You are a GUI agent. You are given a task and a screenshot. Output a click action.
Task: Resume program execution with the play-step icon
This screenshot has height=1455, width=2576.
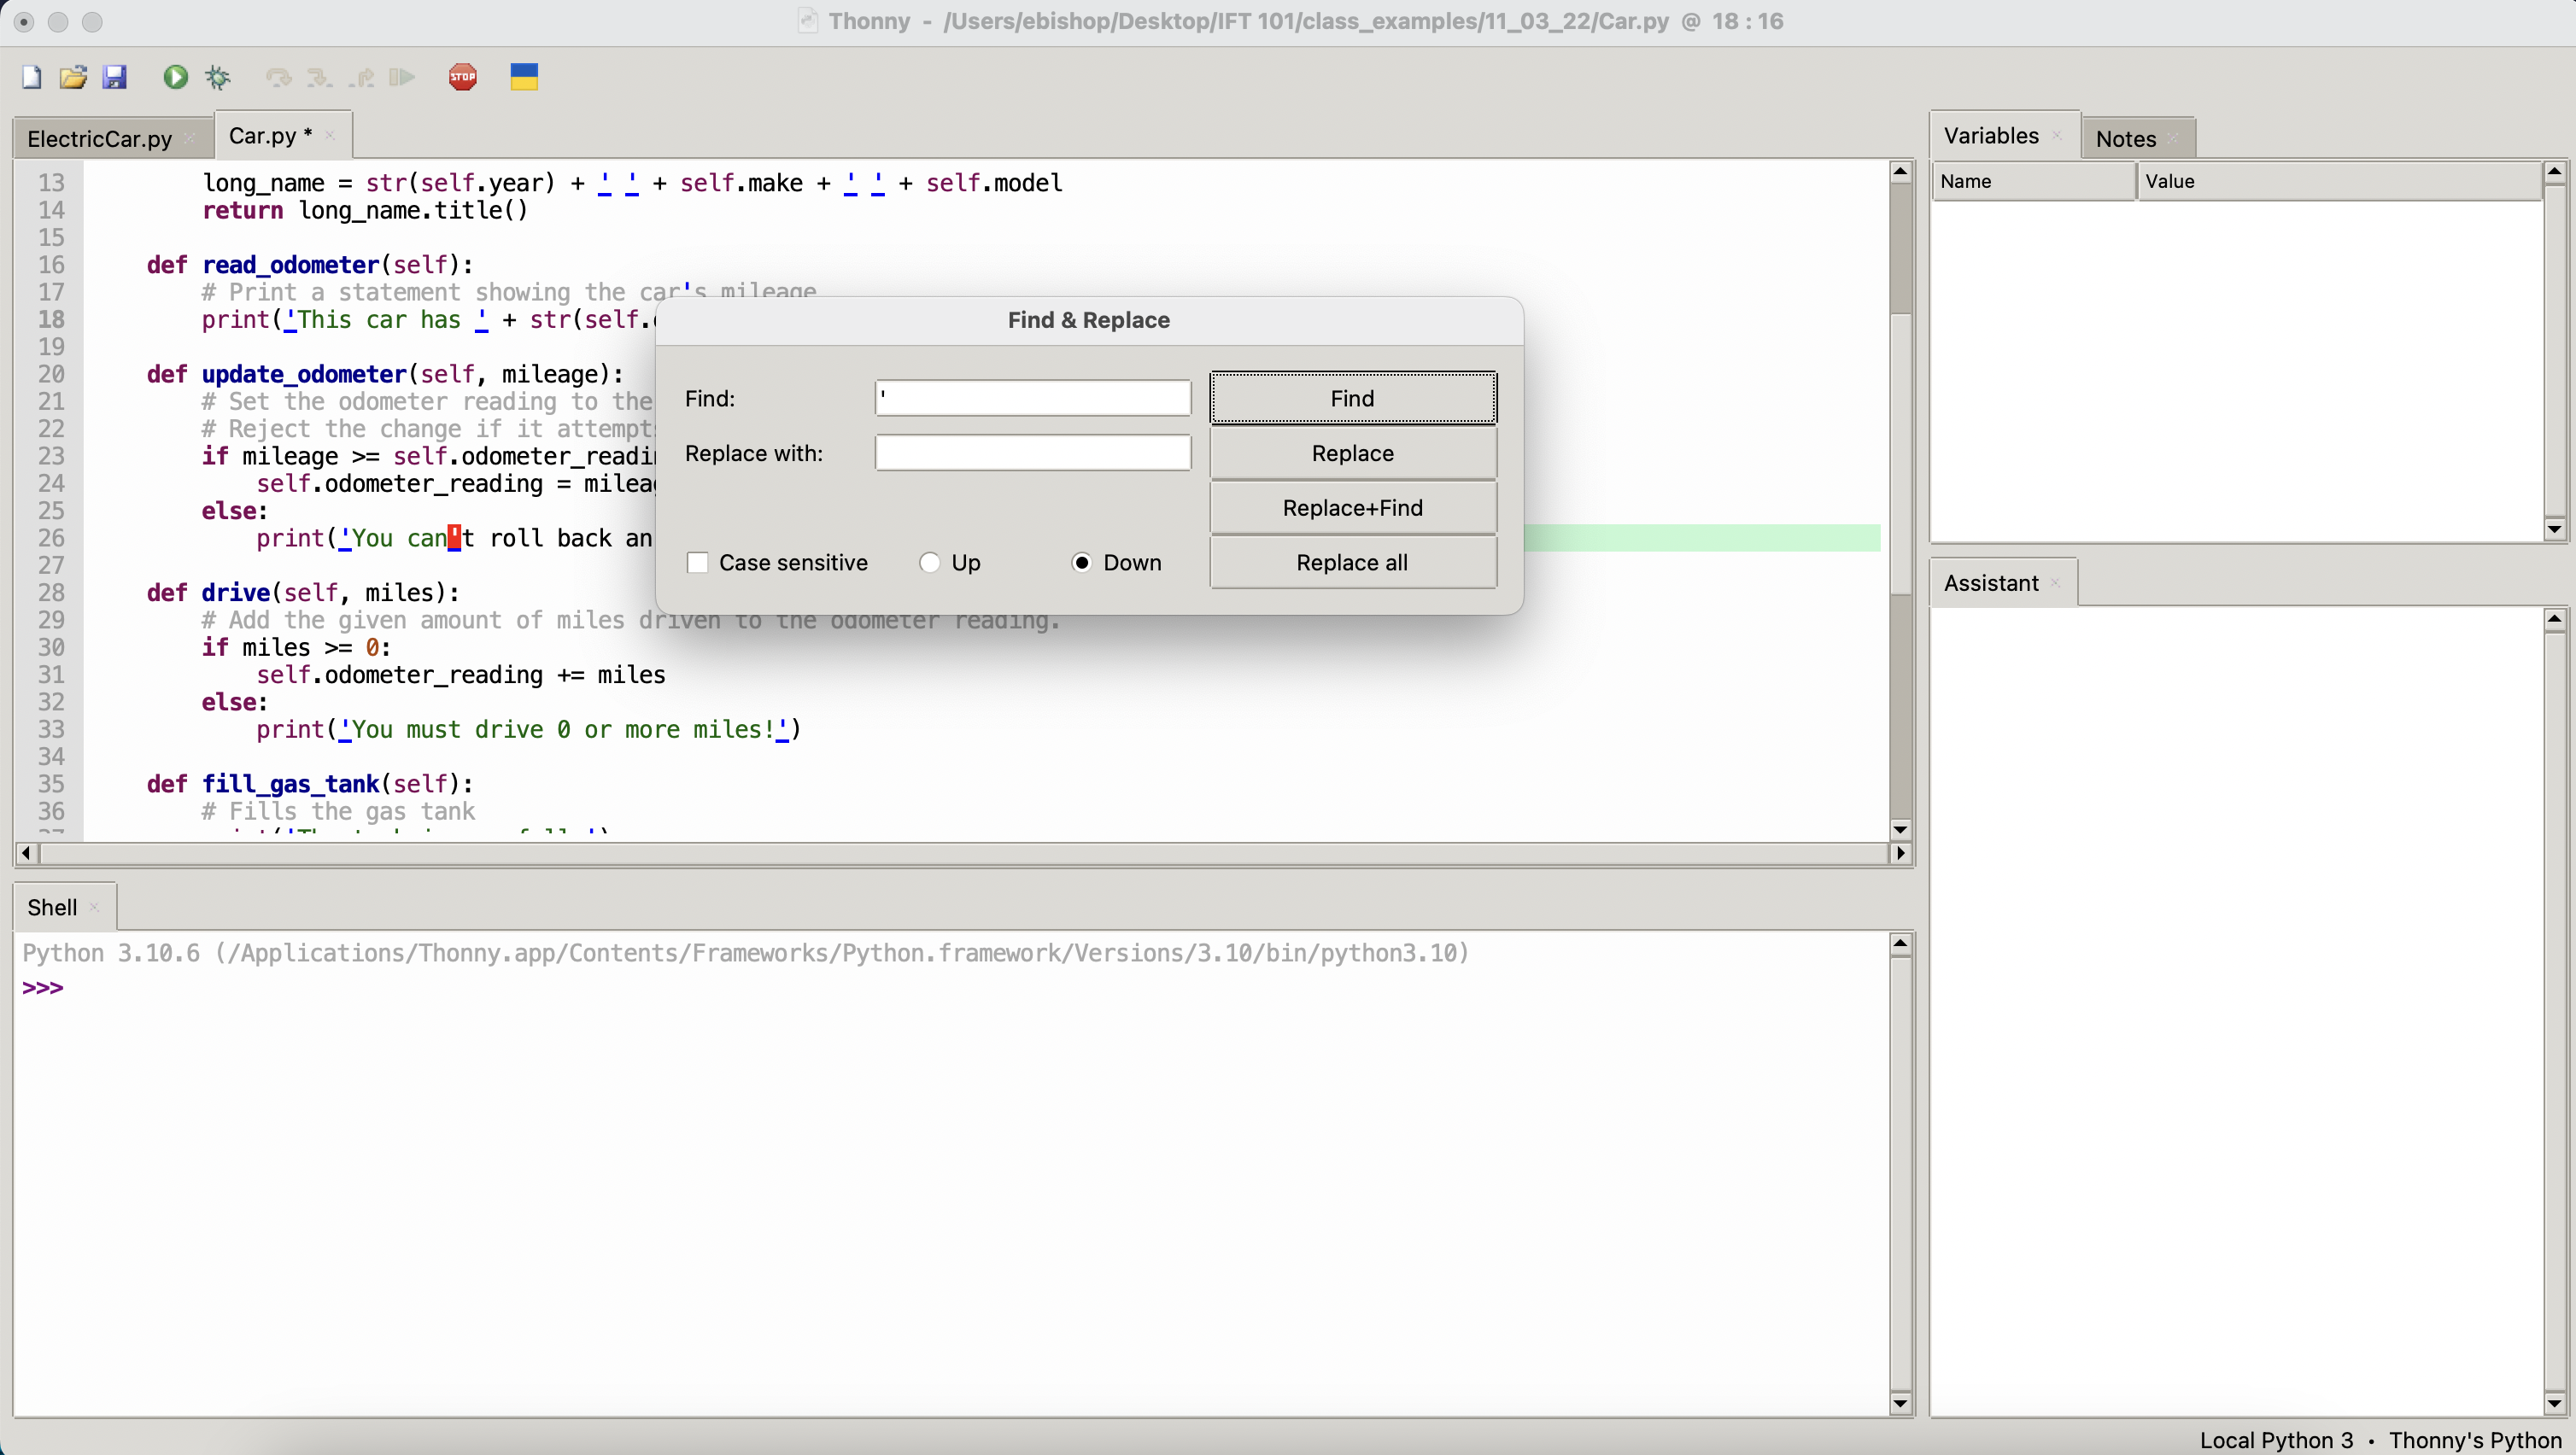(403, 77)
